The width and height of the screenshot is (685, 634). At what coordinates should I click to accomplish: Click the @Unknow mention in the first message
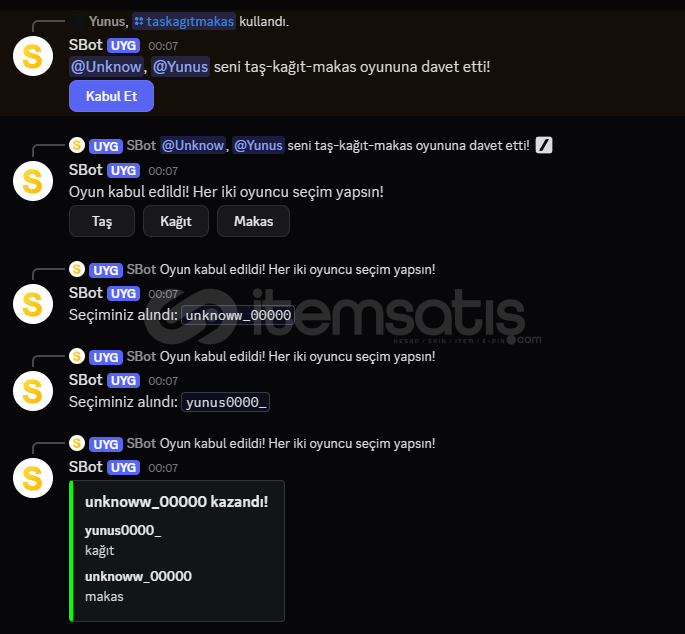pyautogui.click(x=106, y=67)
